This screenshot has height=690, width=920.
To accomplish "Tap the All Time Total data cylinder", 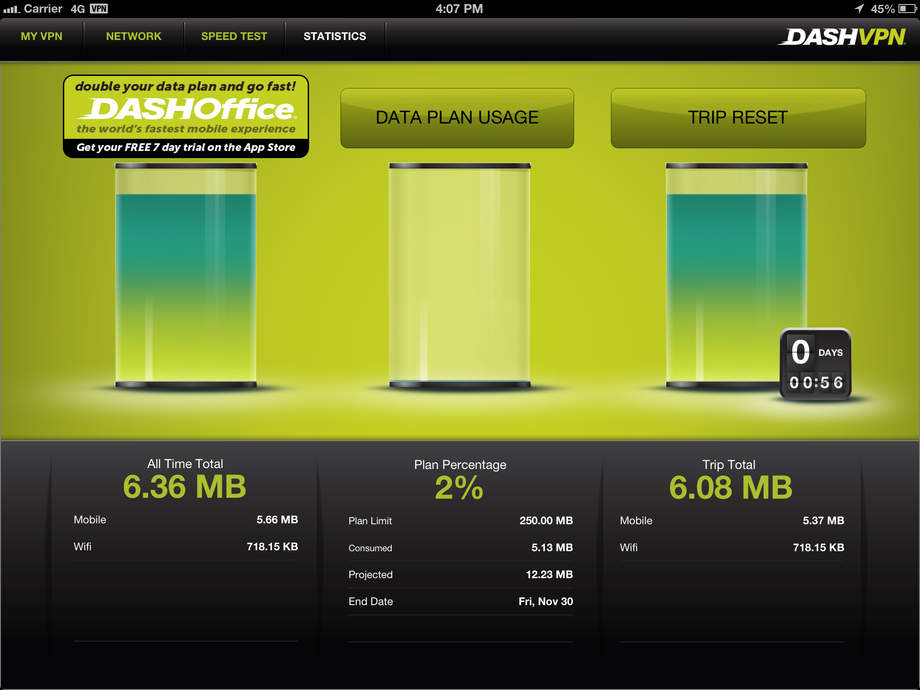I will 186,276.
